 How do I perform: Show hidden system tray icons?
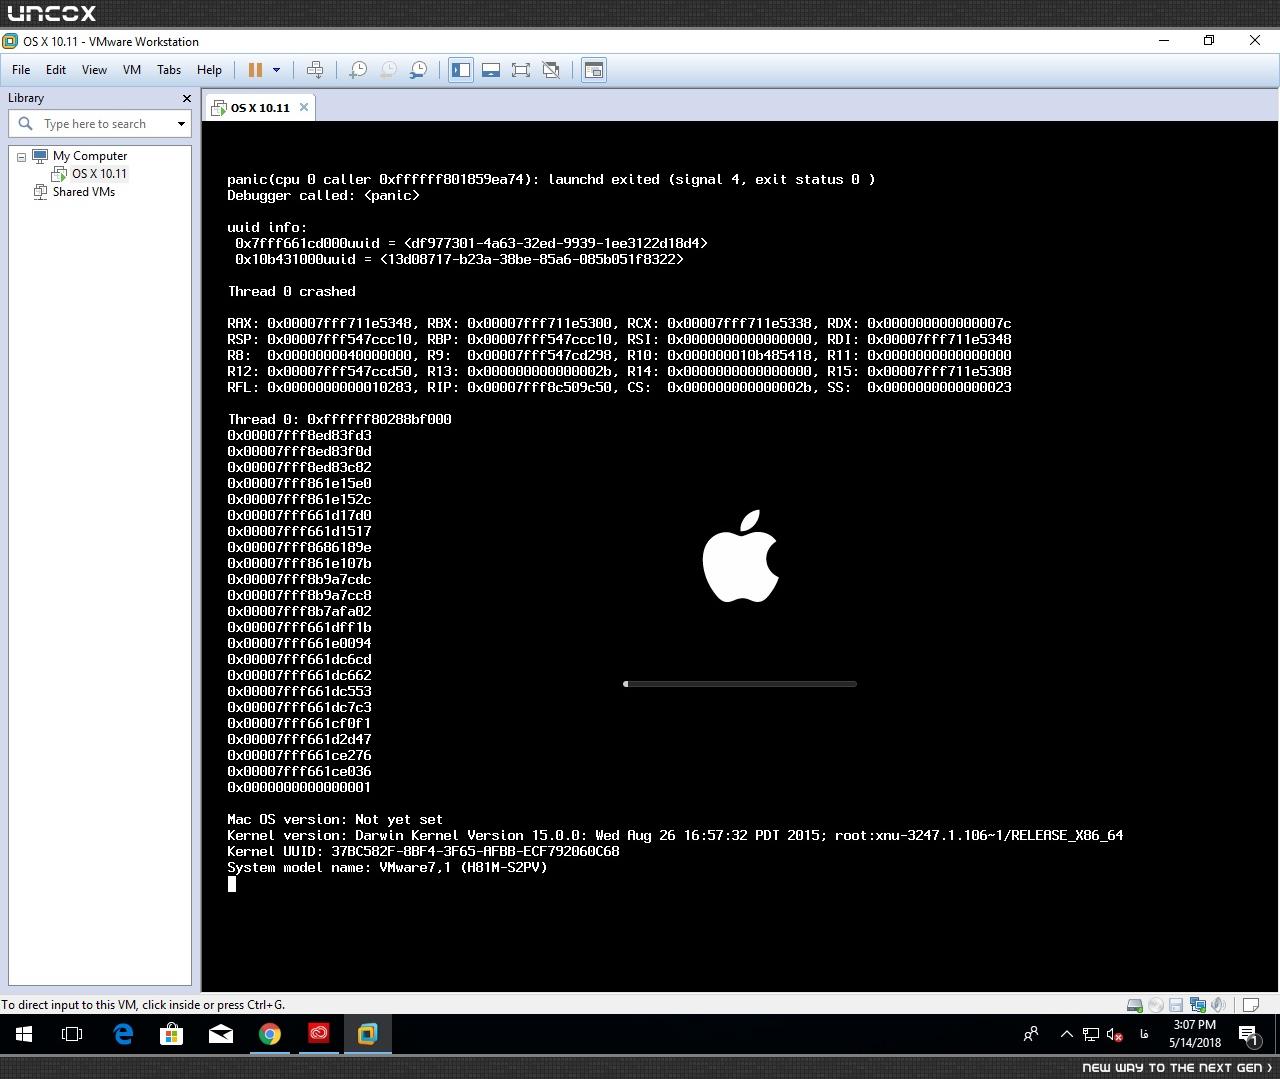pos(1066,1034)
